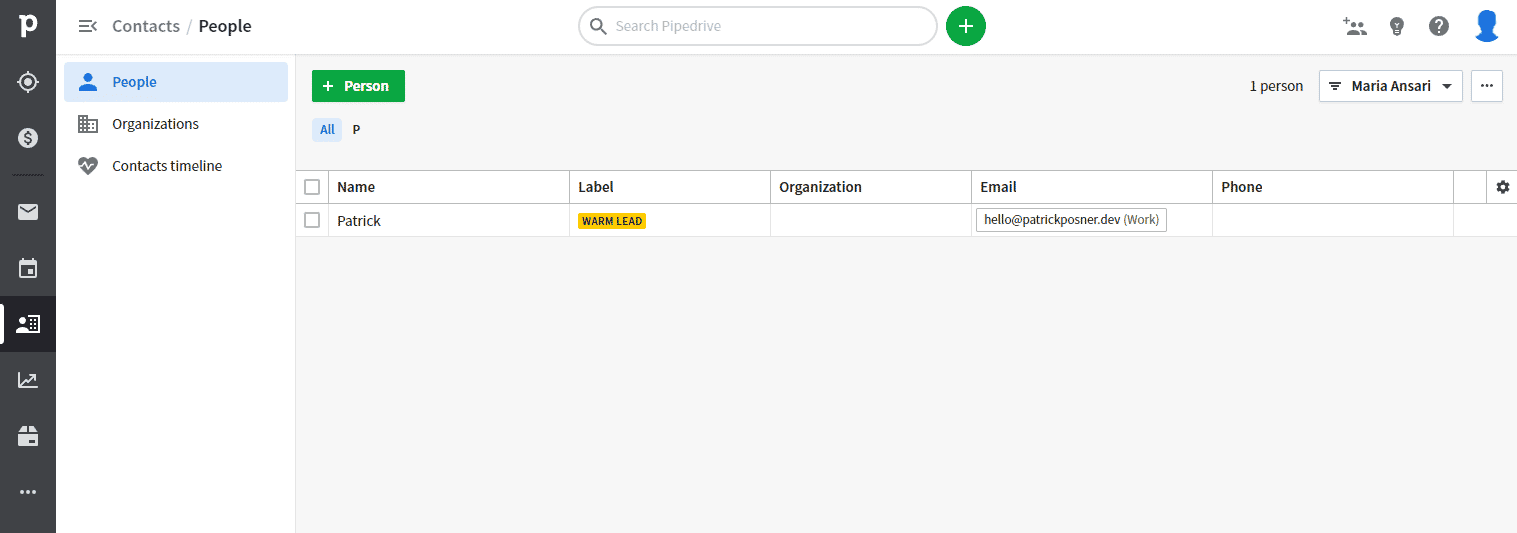Open Sales Assistant lightbulb icon
Image resolution: width=1517 pixels, height=533 pixels.
[1397, 26]
